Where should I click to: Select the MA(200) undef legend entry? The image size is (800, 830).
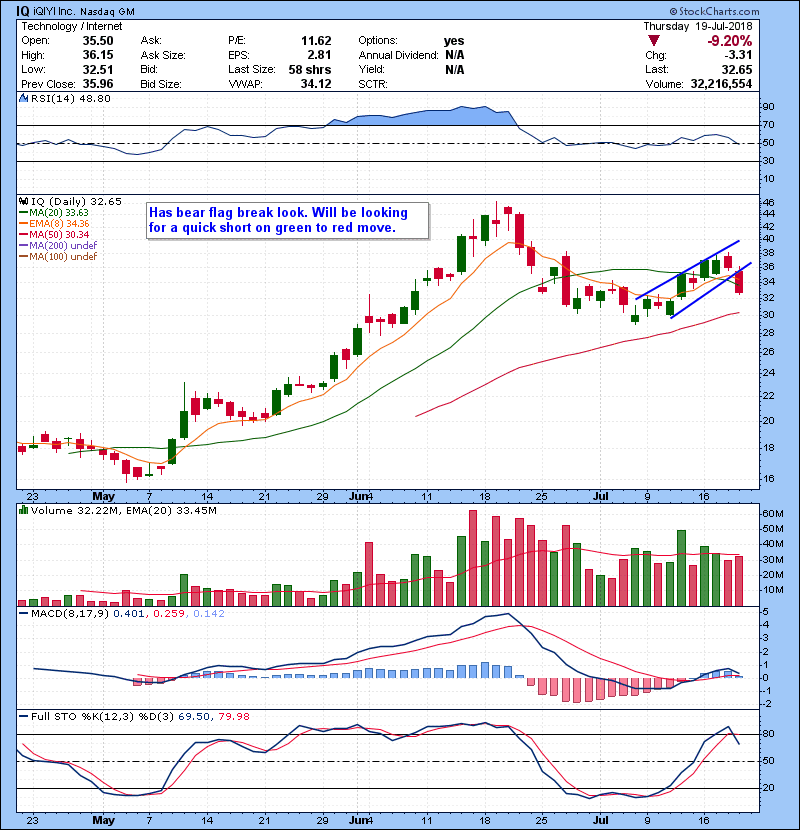[x=58, y=246]
